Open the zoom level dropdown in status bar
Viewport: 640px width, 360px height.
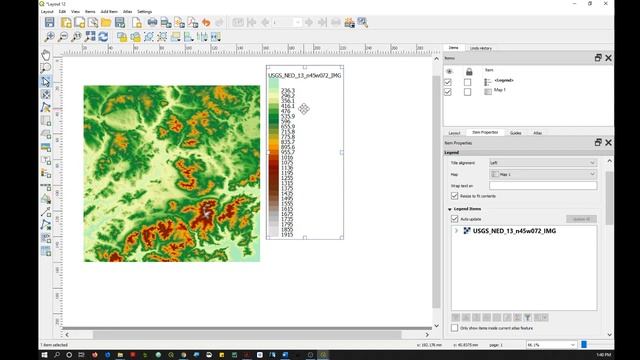point(551,345)
